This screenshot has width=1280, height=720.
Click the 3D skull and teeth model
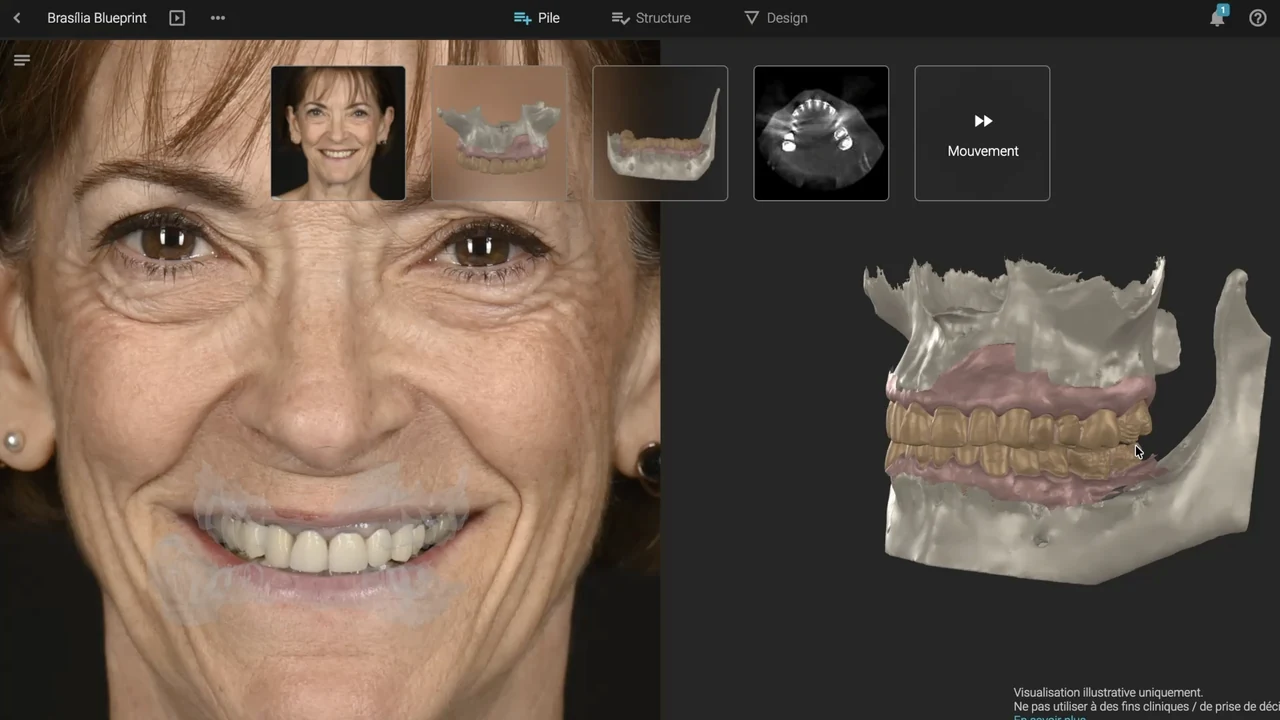click(x=1066, y=420)
